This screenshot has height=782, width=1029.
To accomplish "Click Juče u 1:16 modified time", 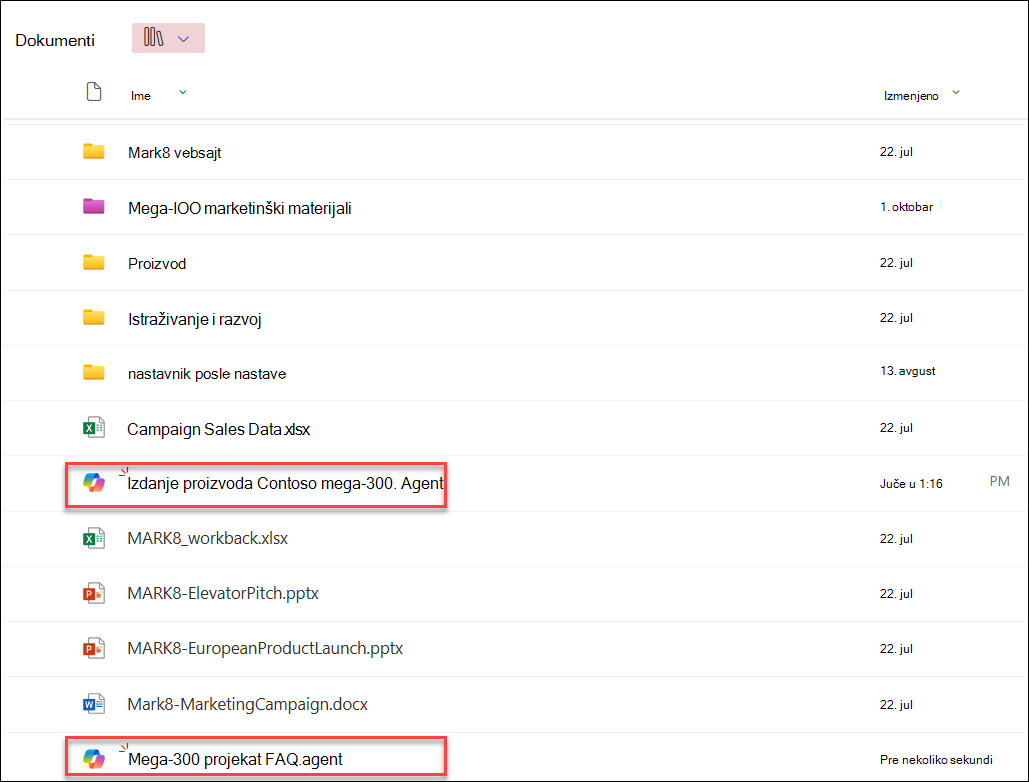I will coord(911,484).
